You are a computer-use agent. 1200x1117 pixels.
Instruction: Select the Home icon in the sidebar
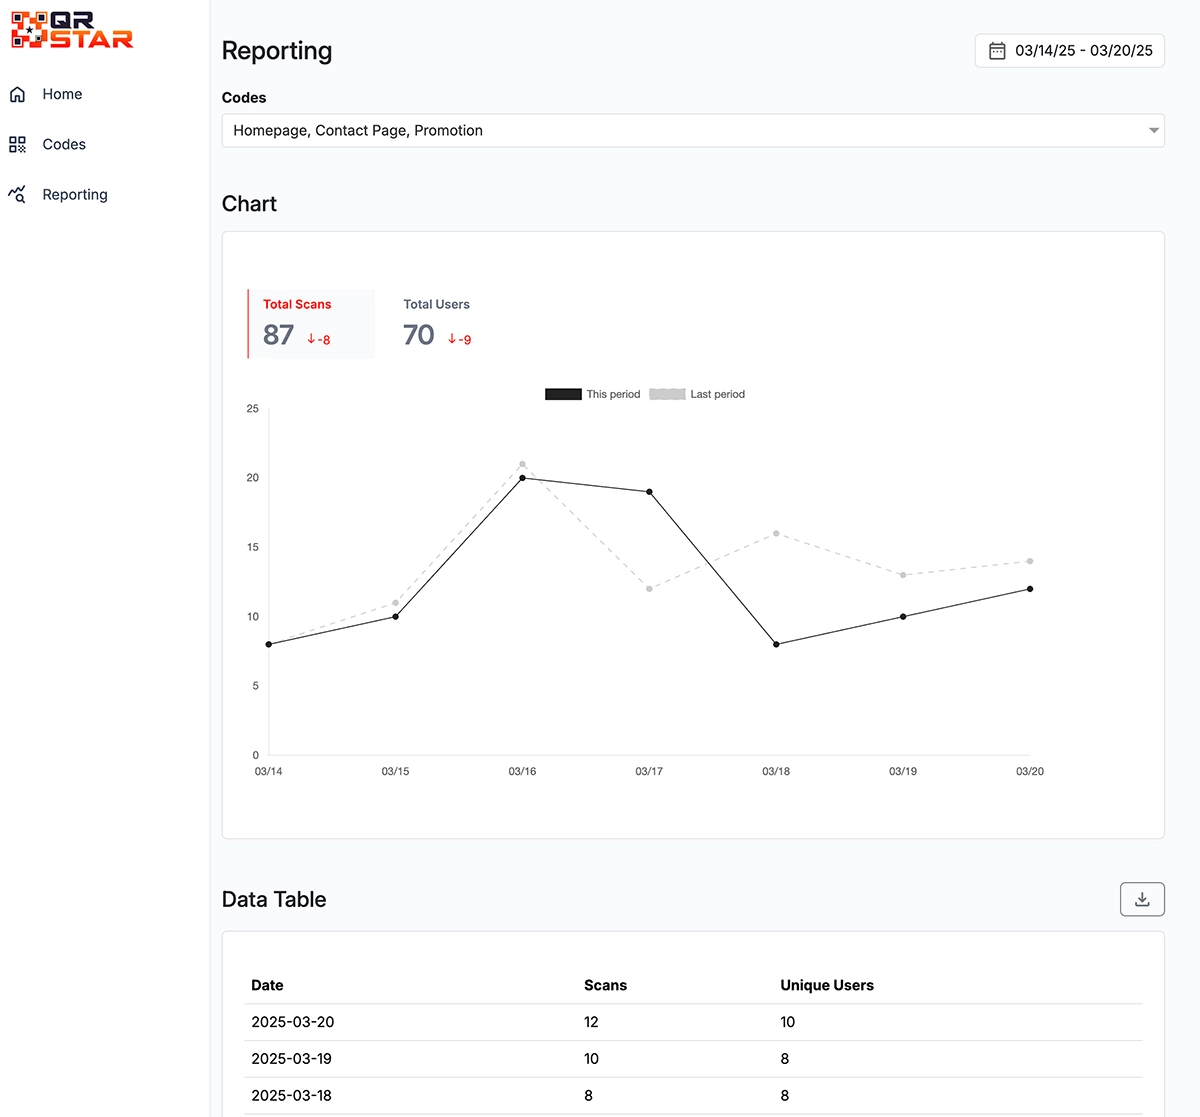17,93
